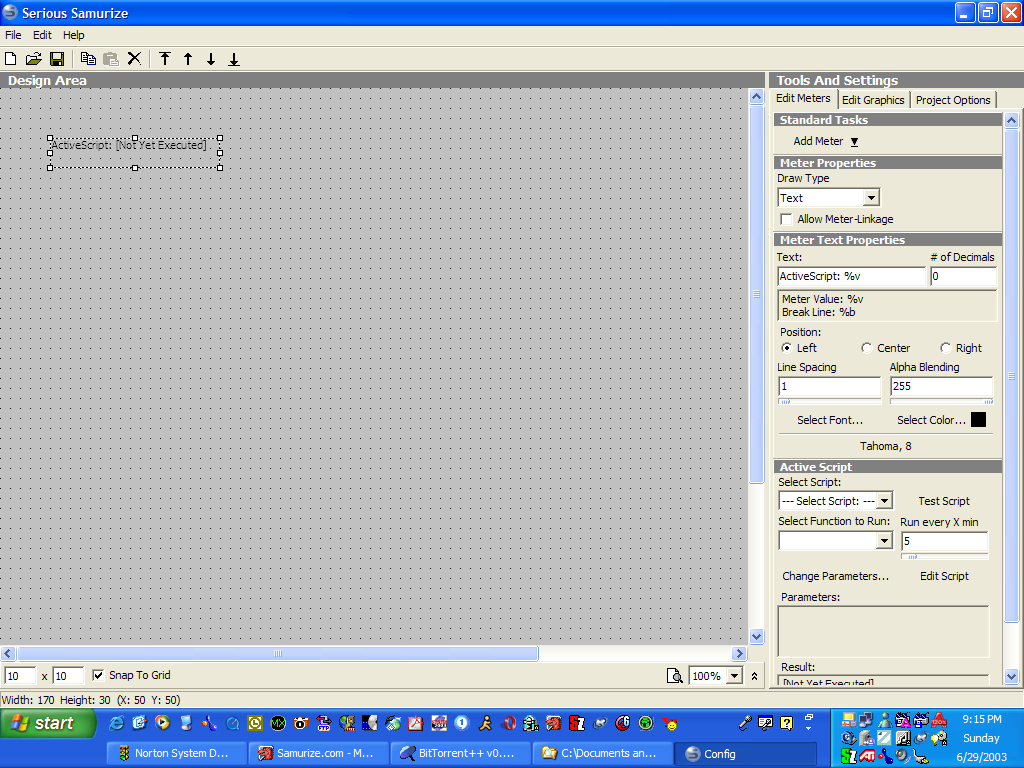Click the Line Spacing slider

(829, 402)
